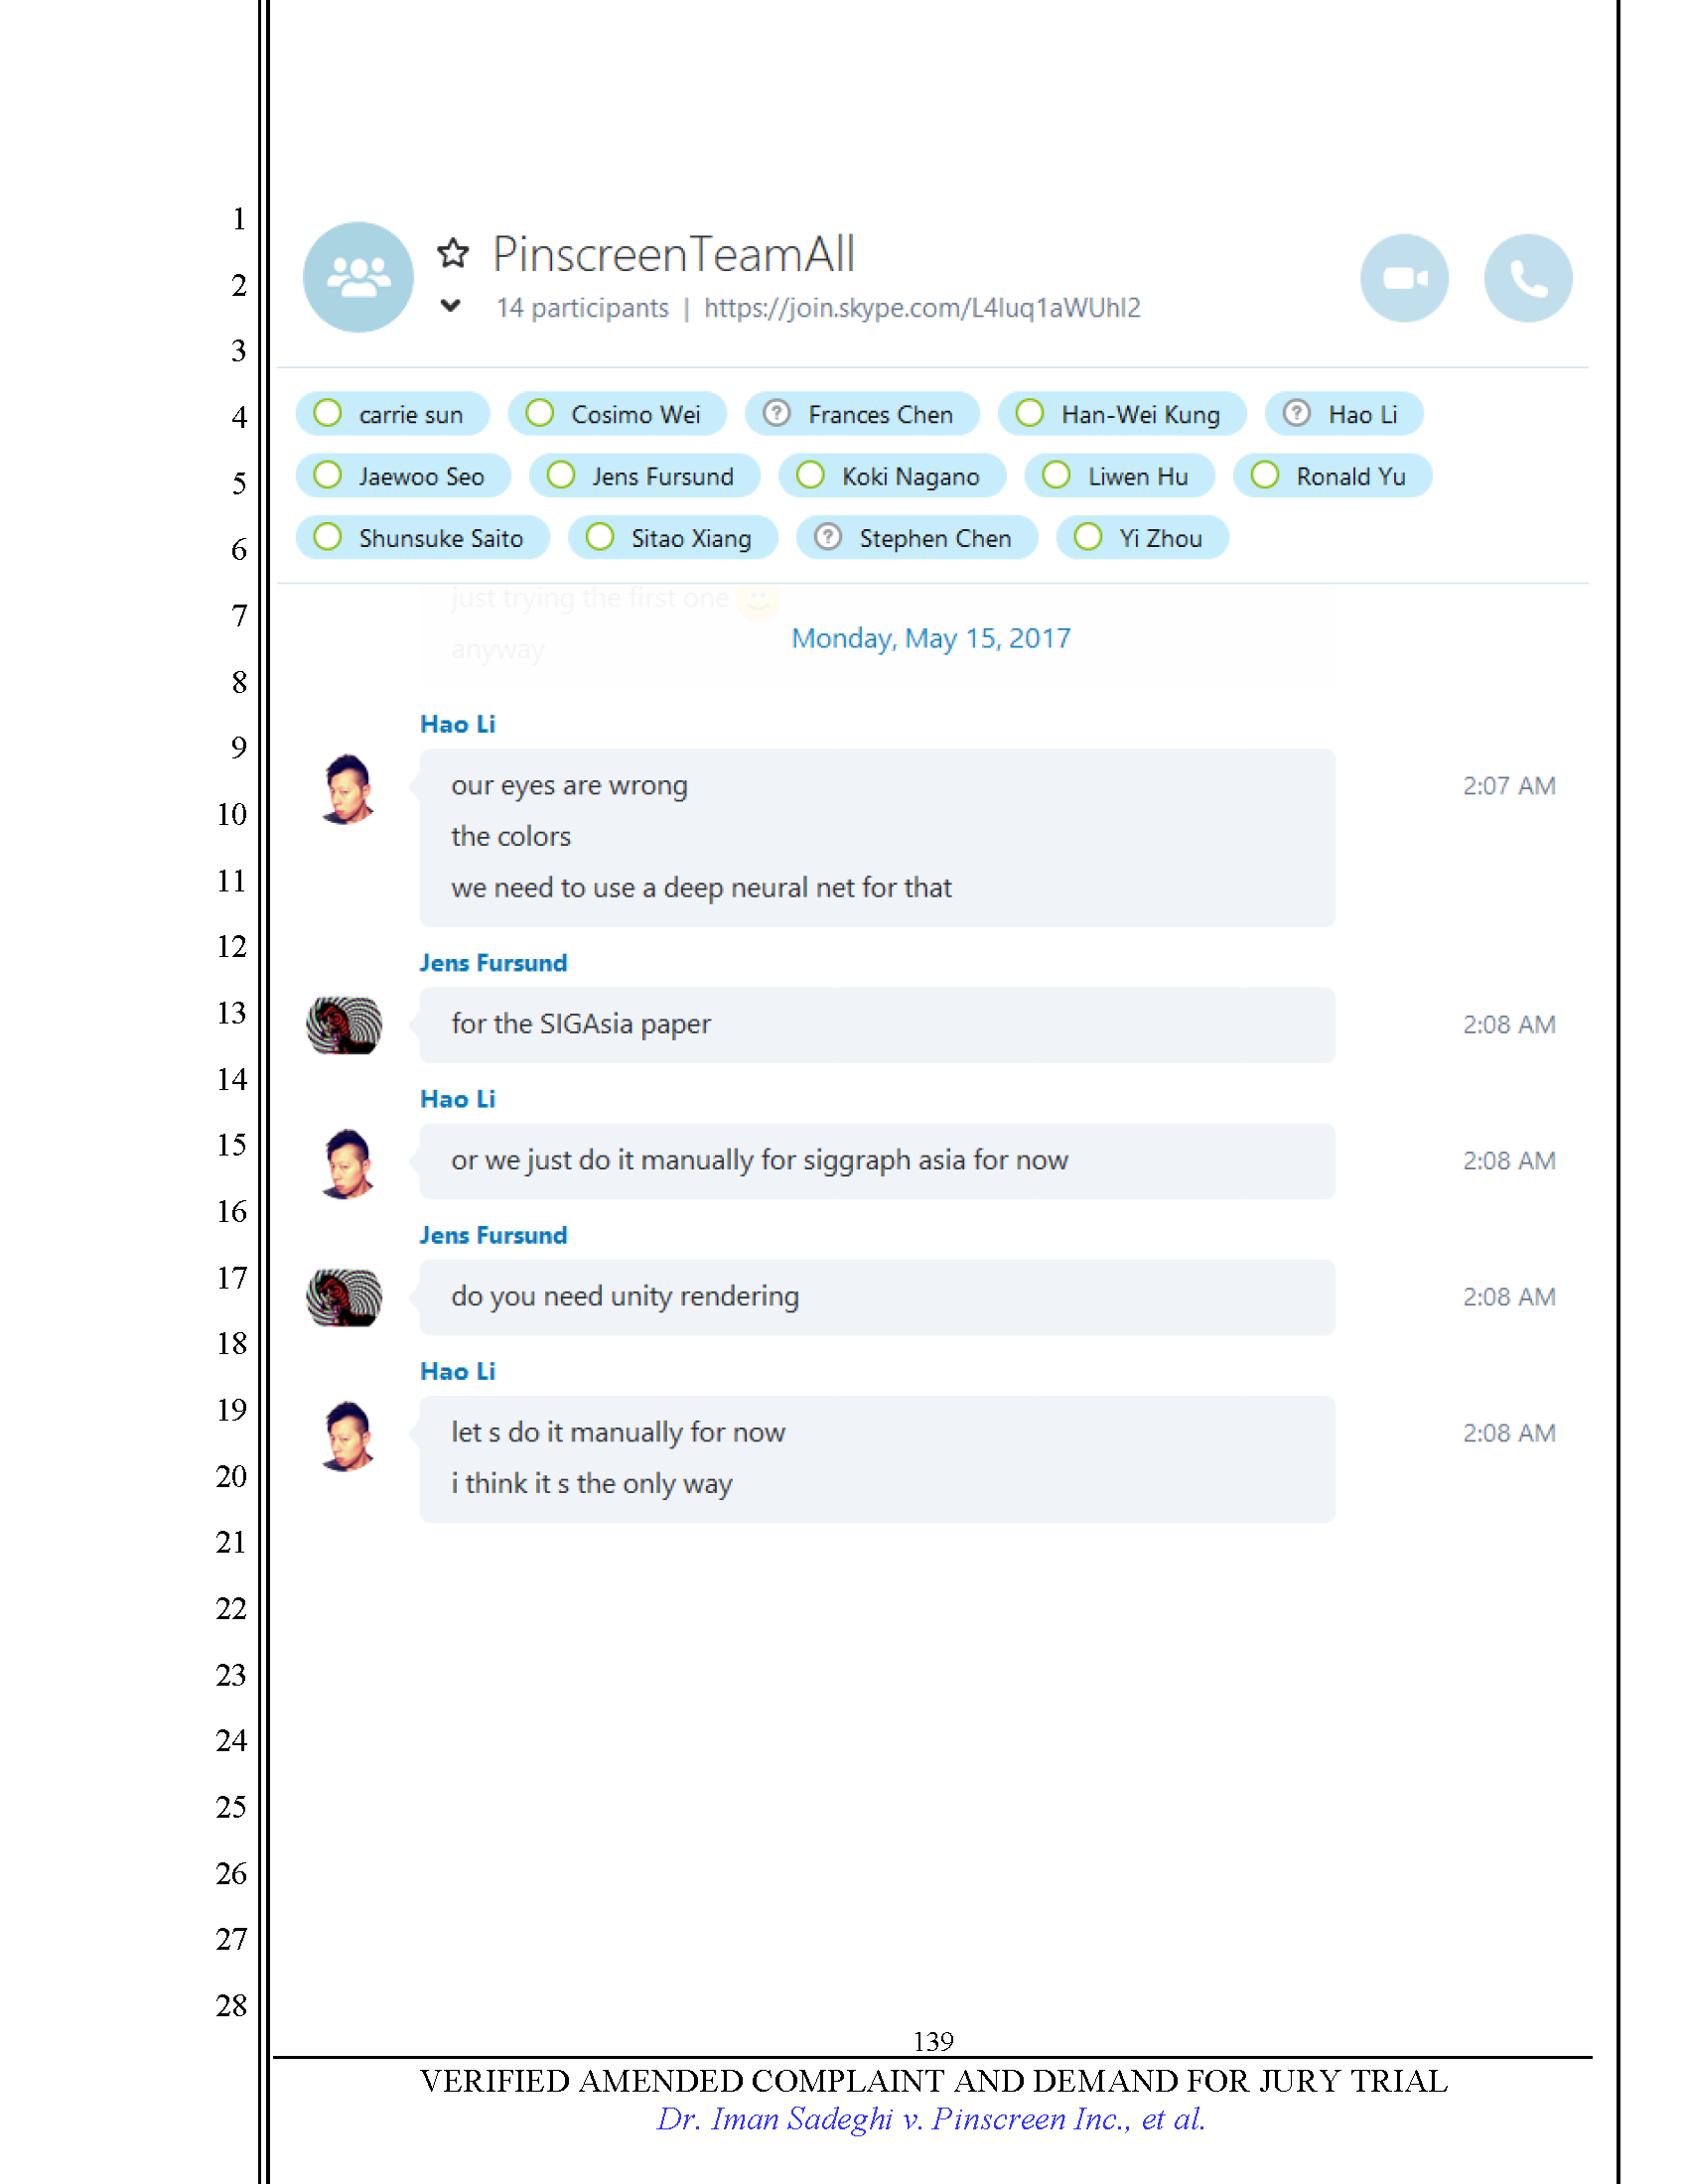Click Frances Chen's unknown status icon
Viewport: 1688px width, 2184px height.
[x=777, y=413]
